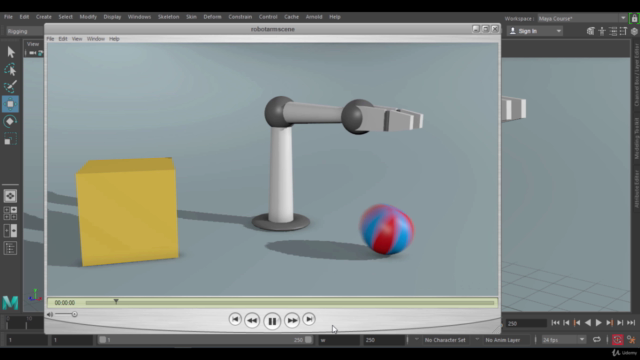The height and width of the screenshot is (360, 640).
Task: Play forwards in Maya timeline
Action: [x=599, y=323]
